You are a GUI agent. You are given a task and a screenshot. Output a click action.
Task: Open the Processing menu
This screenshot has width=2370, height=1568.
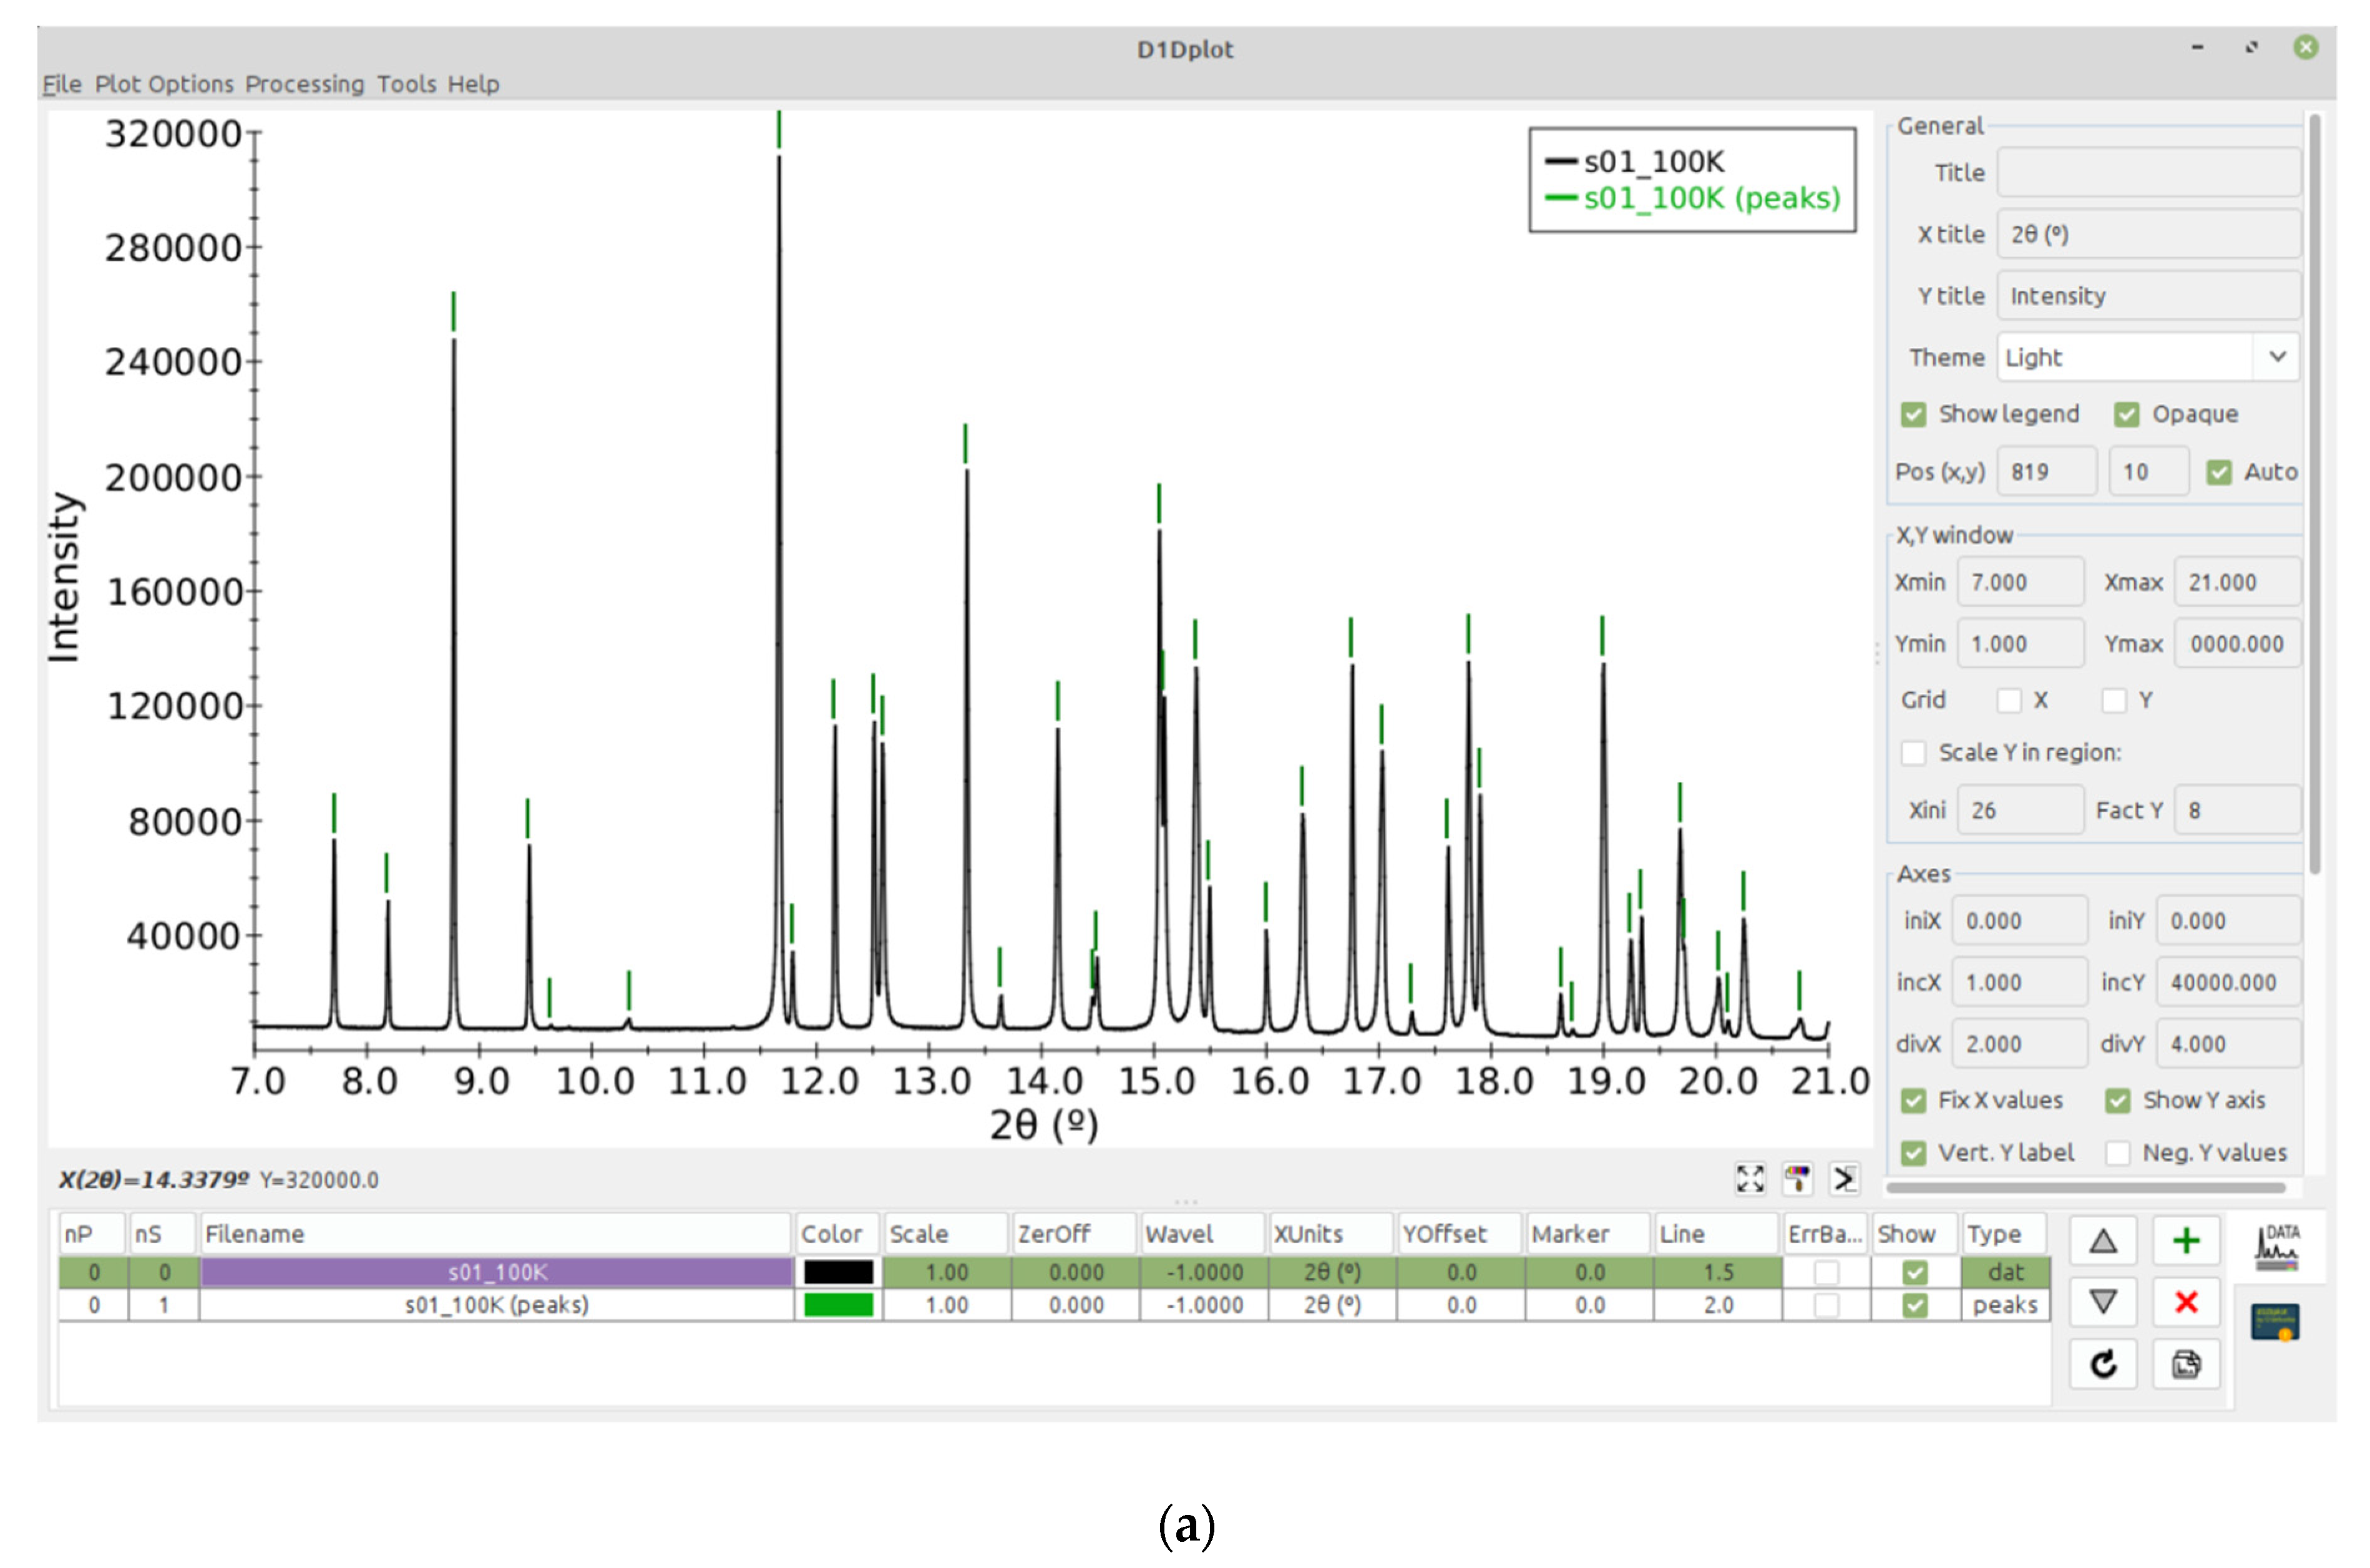point(304,84)
